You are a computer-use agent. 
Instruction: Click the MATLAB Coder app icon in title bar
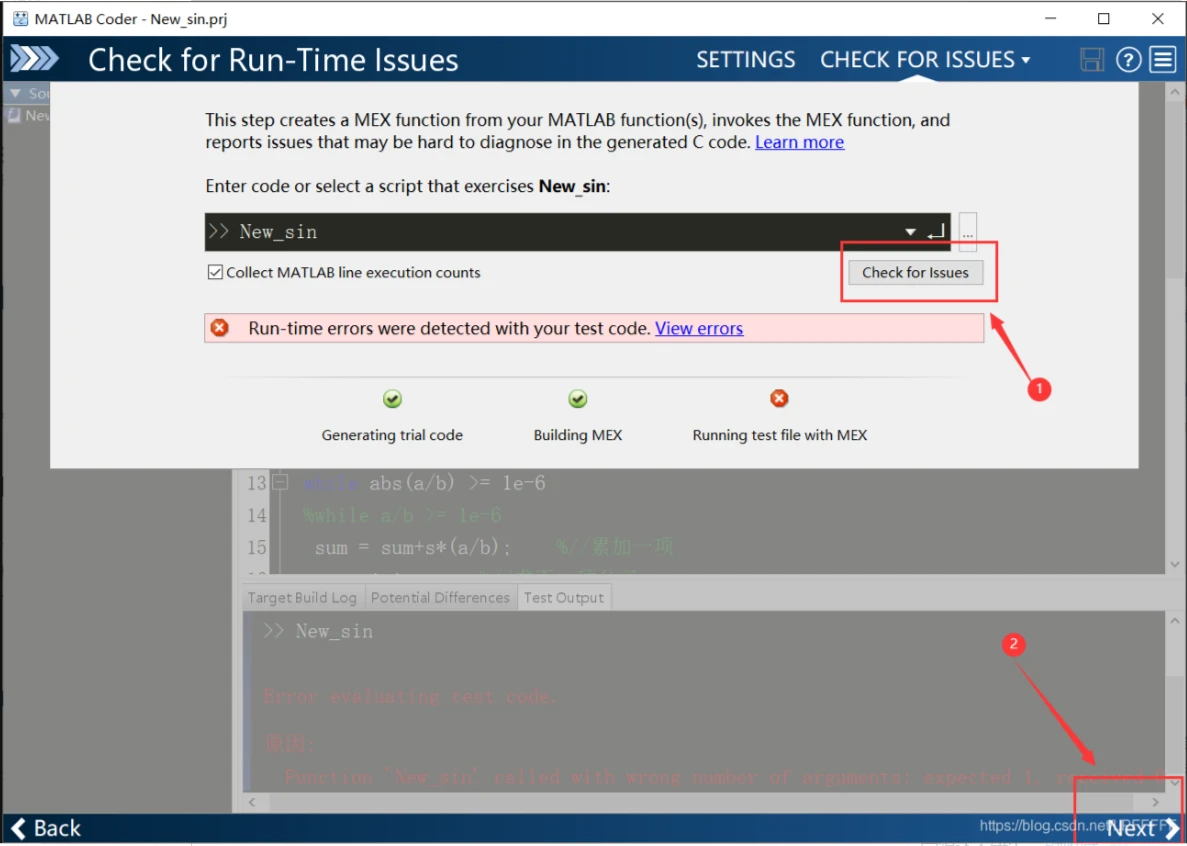click(20, 19)
